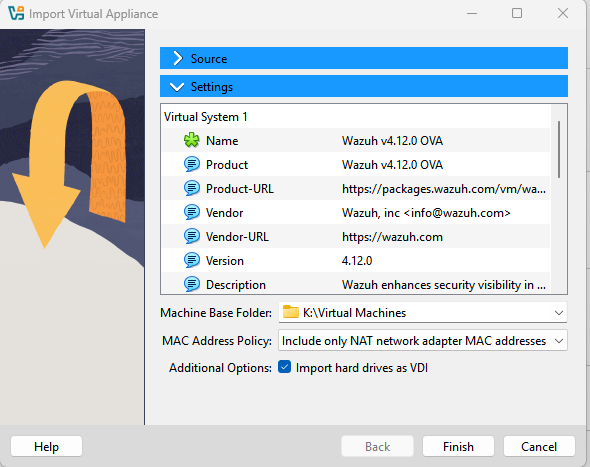The width and height of the screenshot is (590, 467).
Task: Click the Finish button
Action: point(458,446)
